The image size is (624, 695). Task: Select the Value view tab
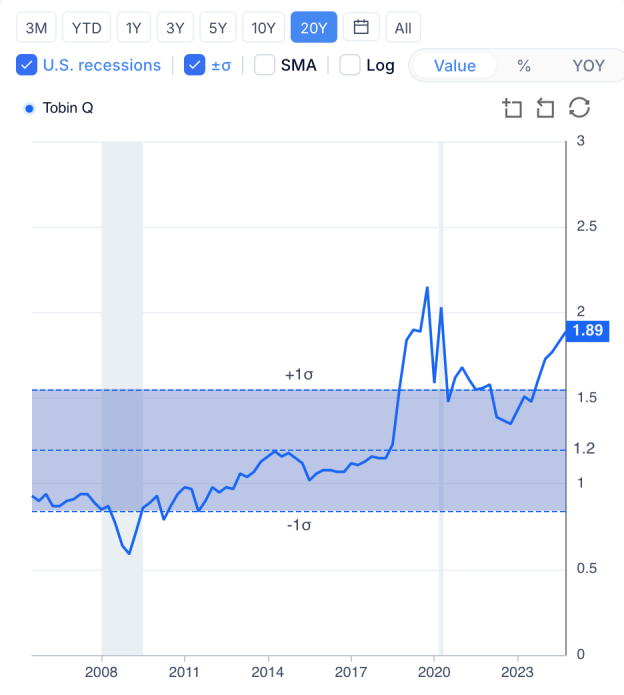click(454, 66)
